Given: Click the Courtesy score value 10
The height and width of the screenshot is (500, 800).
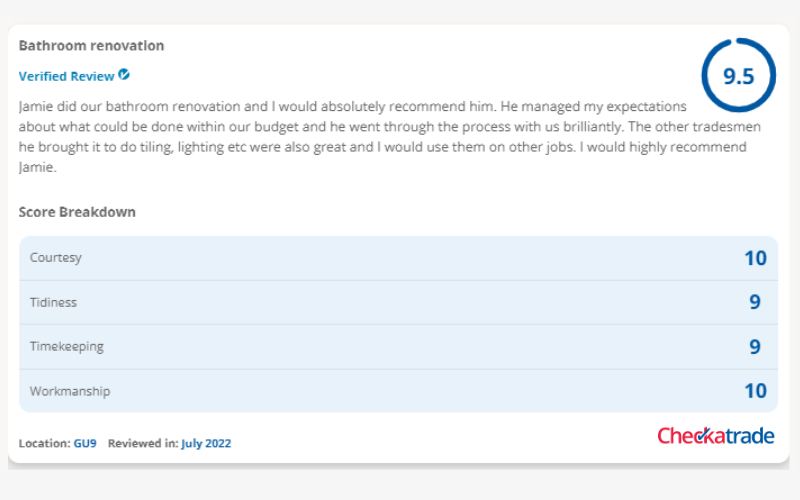Looking at the screenshot, I should (x=755, y=258).
